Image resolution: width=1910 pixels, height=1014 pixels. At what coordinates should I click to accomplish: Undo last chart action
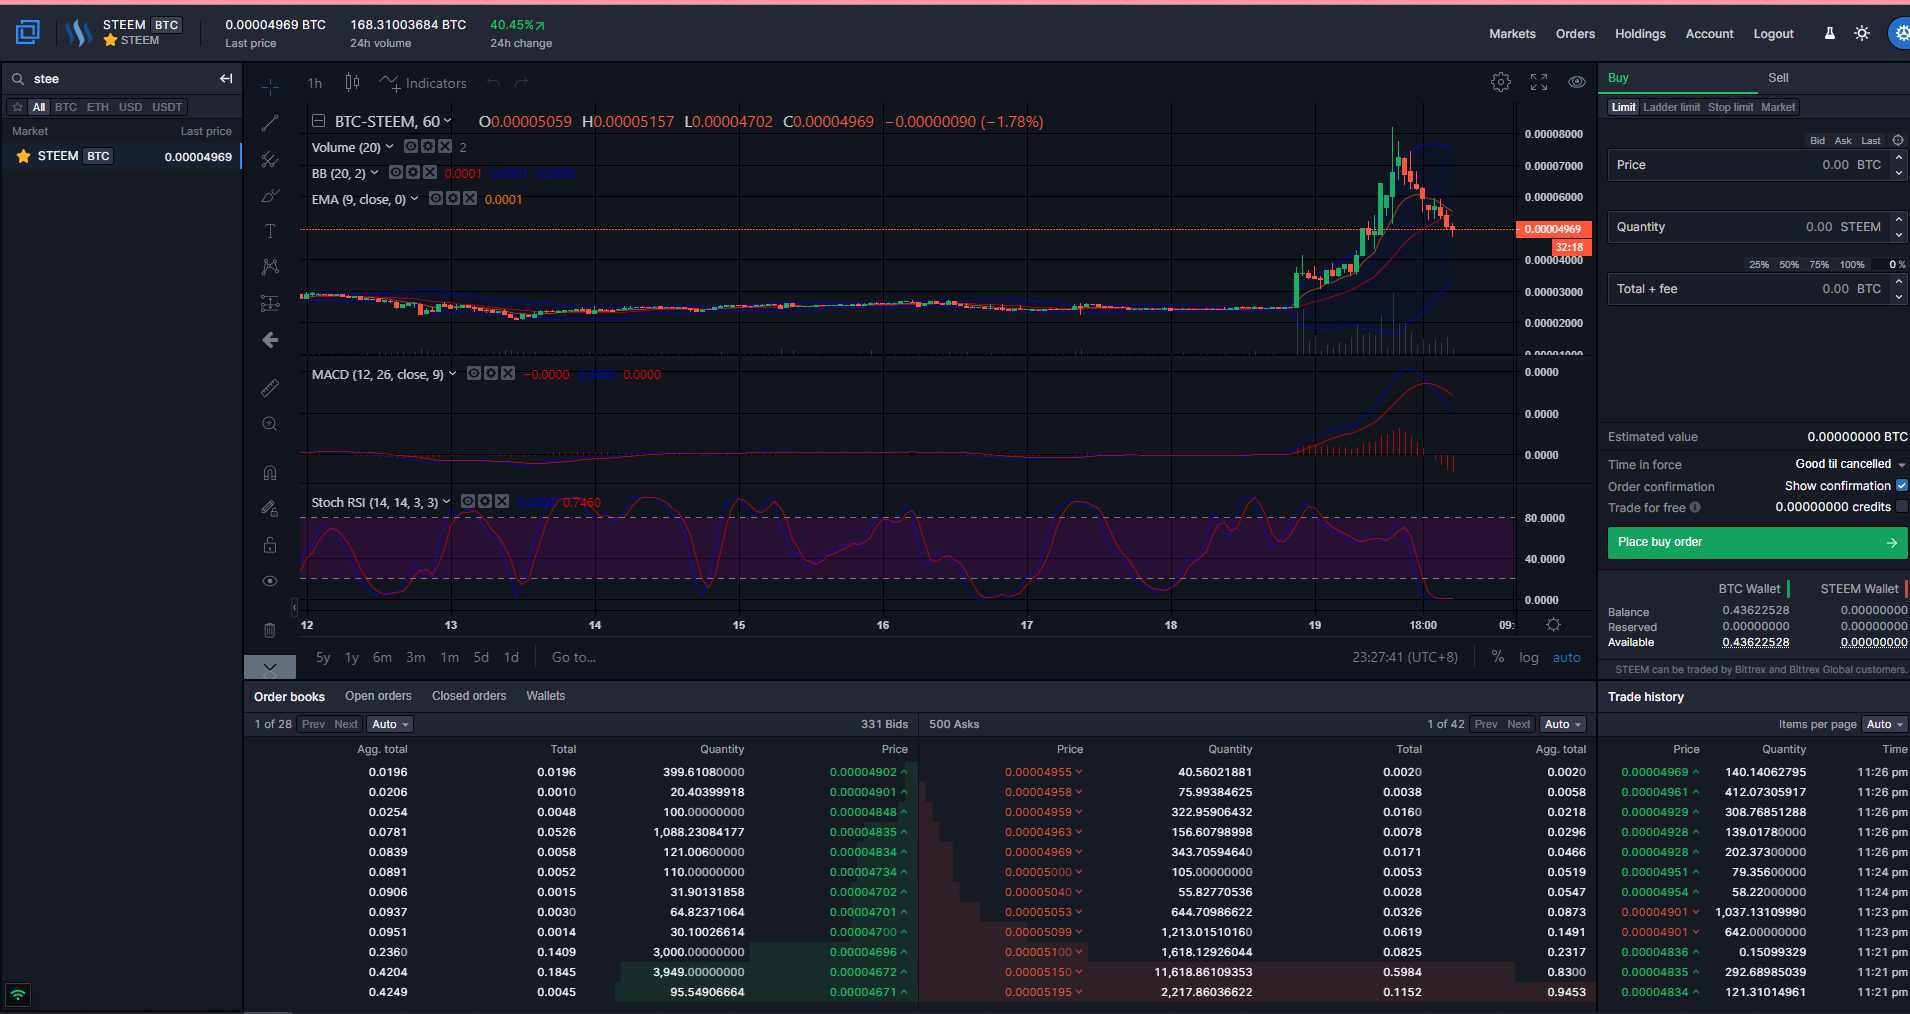[x=493, y=82]
